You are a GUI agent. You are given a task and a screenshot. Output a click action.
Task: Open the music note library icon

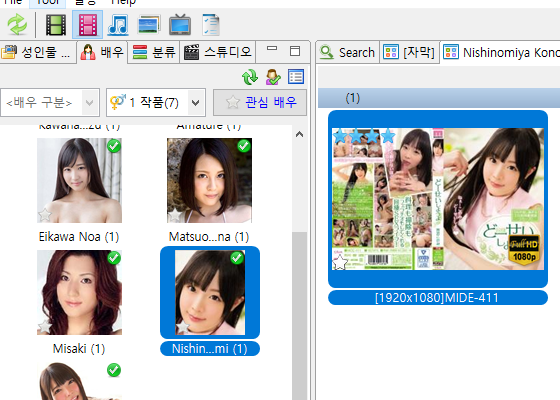pos(118,25)
